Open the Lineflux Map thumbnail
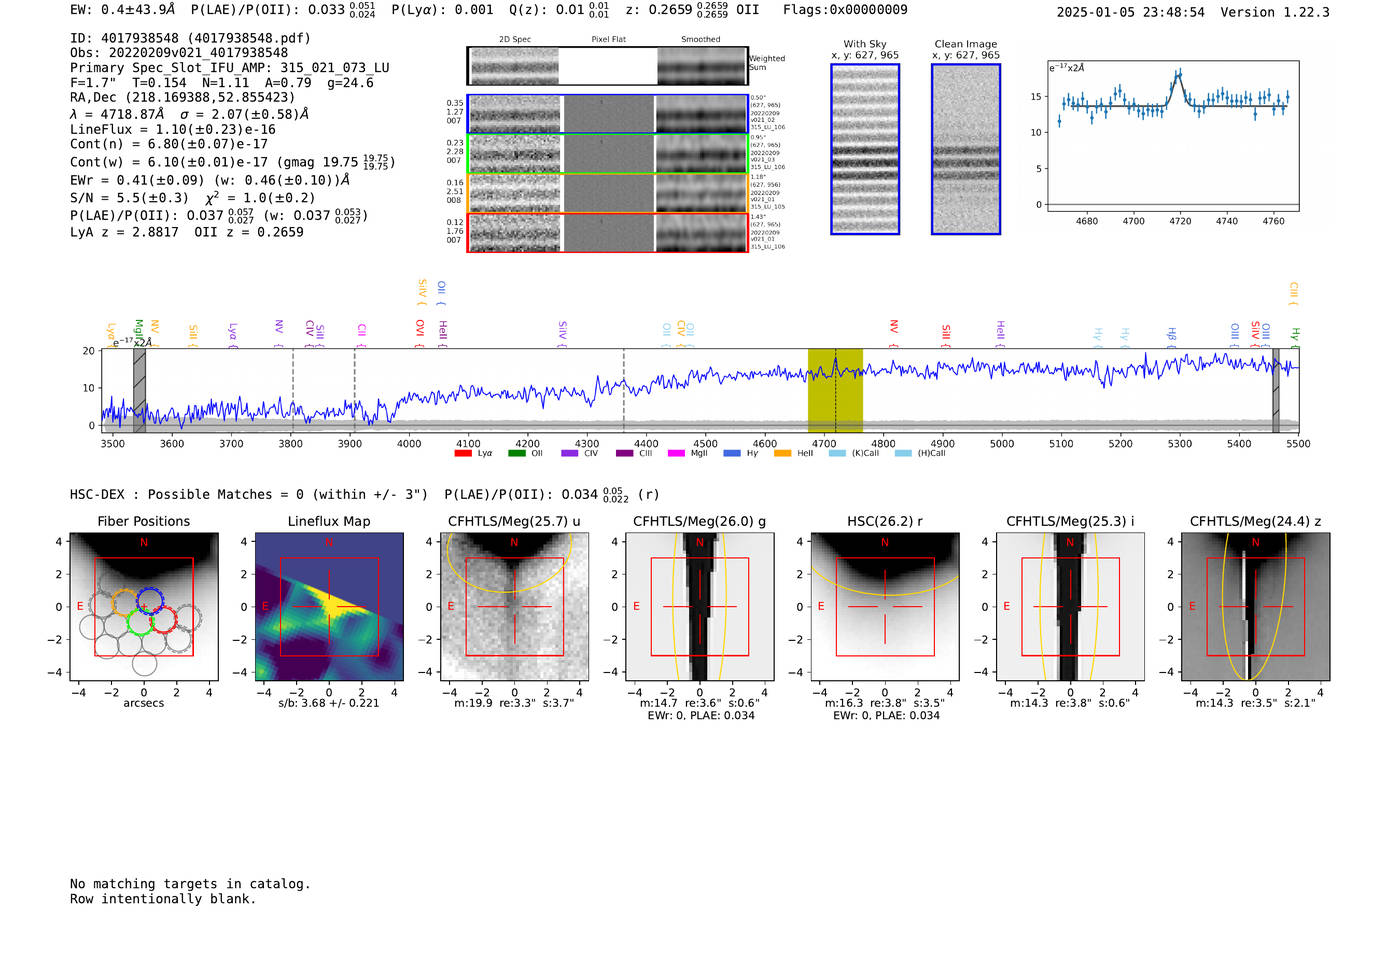Viewport: 1400px width, 953px height. click(329, 607)
